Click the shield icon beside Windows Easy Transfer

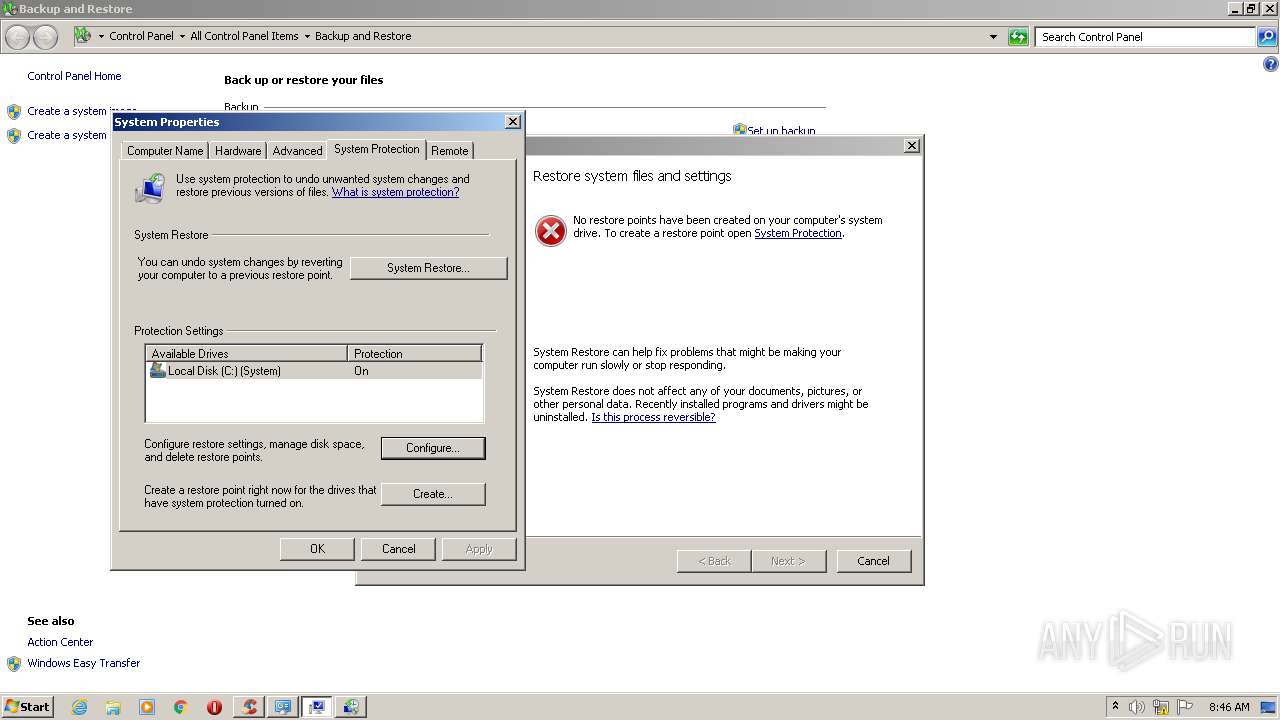[x=14, y=663]
